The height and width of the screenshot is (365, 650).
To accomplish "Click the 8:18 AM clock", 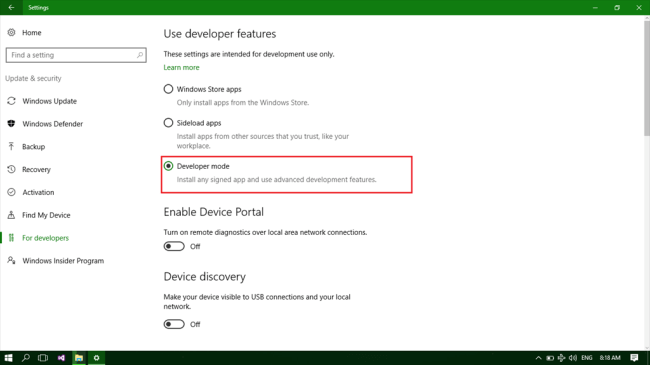I will pyautogui.click(x=610, y=358).
